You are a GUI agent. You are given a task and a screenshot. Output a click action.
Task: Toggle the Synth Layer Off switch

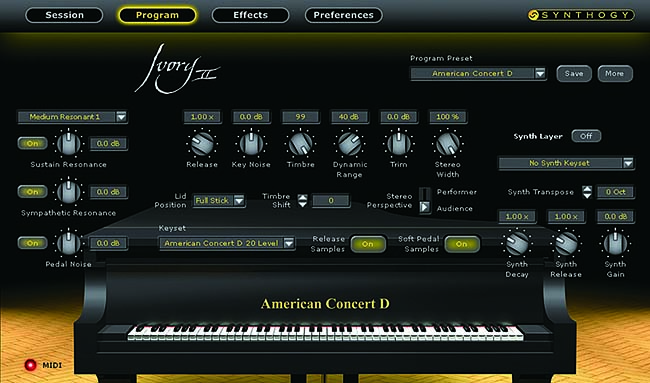(586, 136)
